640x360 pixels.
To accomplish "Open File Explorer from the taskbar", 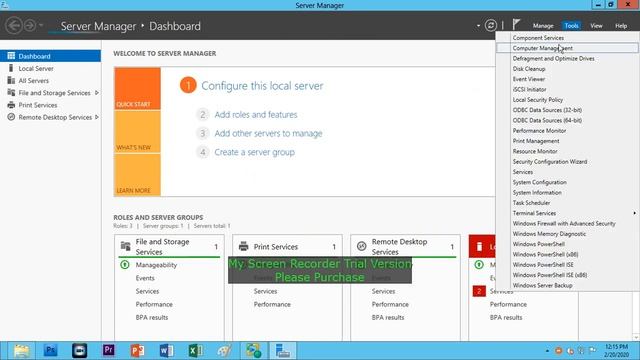I will 22,351.
